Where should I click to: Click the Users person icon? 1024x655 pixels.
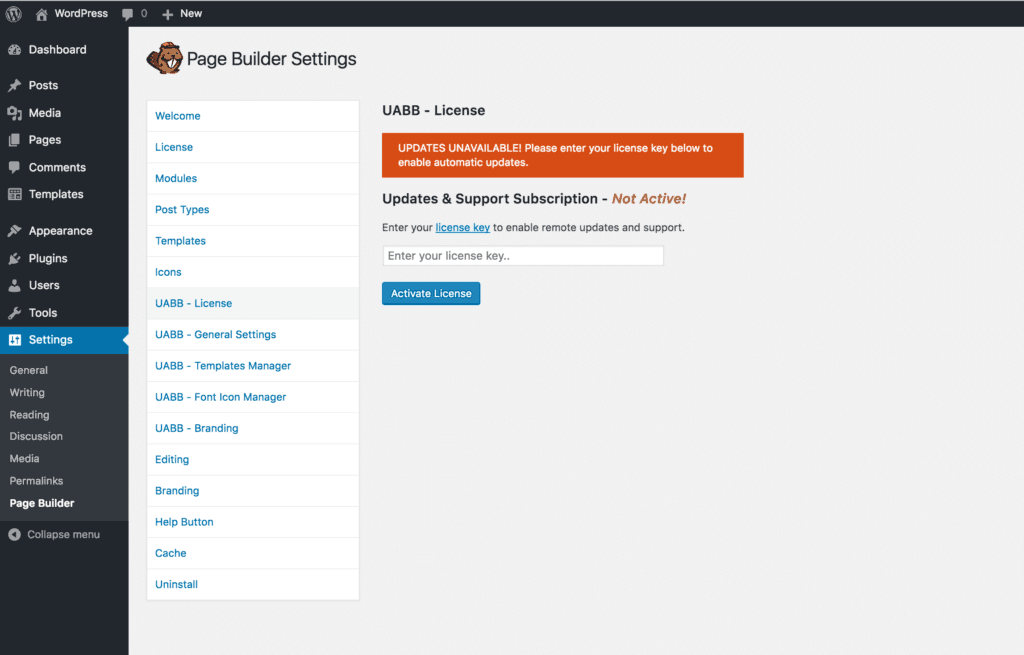pos(14,285)
